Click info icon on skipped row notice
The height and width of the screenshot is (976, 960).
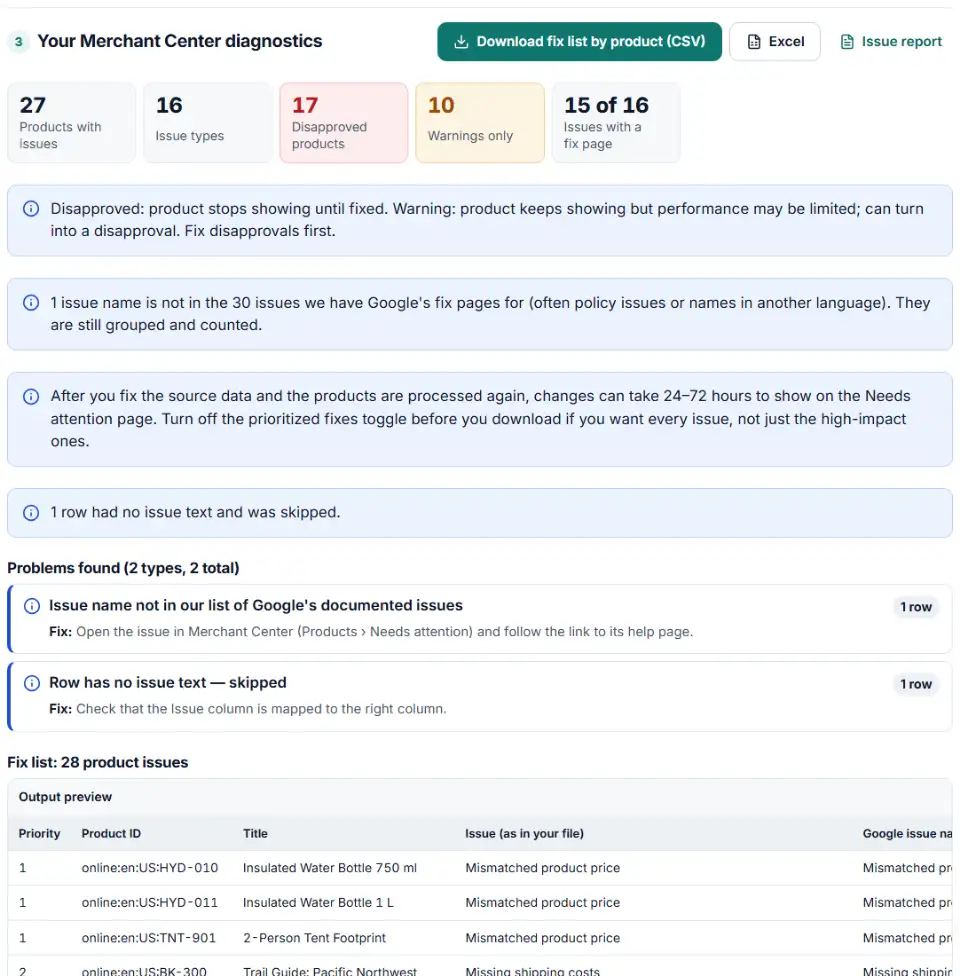point(31,513)
